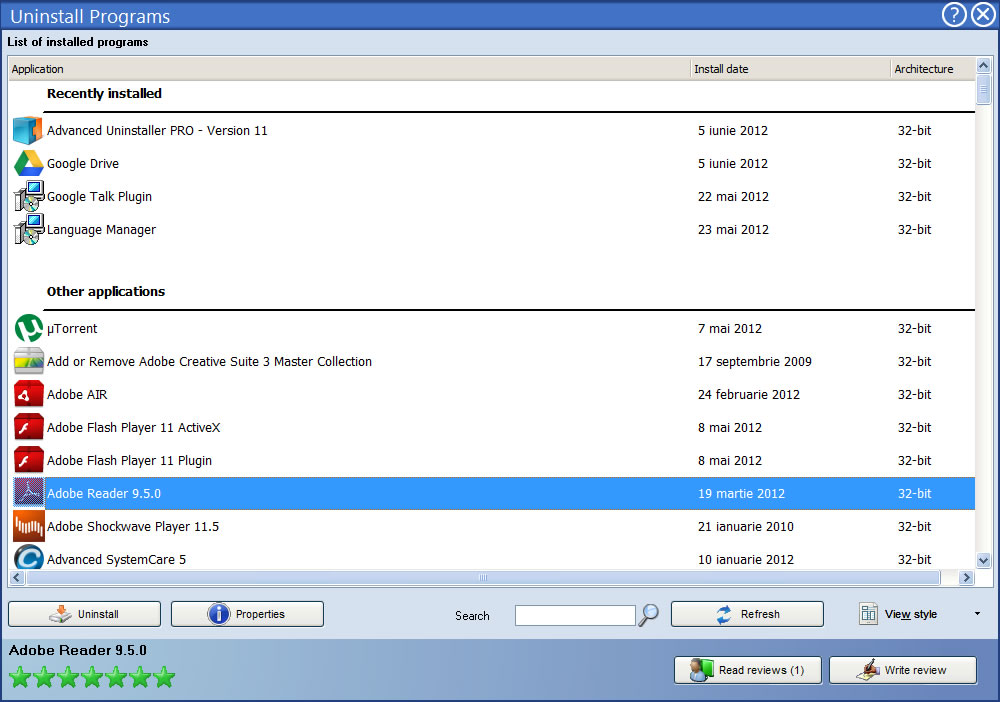Select the highlighted Adobe Reader 9.5.0 row
Viewport: 1000px width, 702px height.
pos(492,494)
